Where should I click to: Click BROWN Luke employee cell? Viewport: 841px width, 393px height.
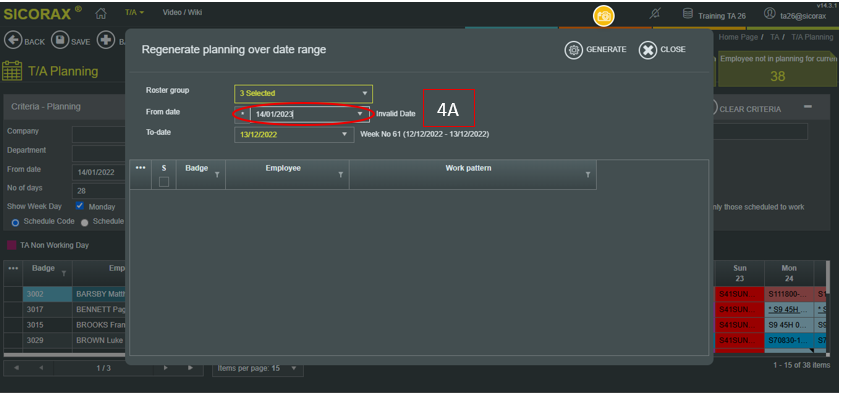coord(100,340)
